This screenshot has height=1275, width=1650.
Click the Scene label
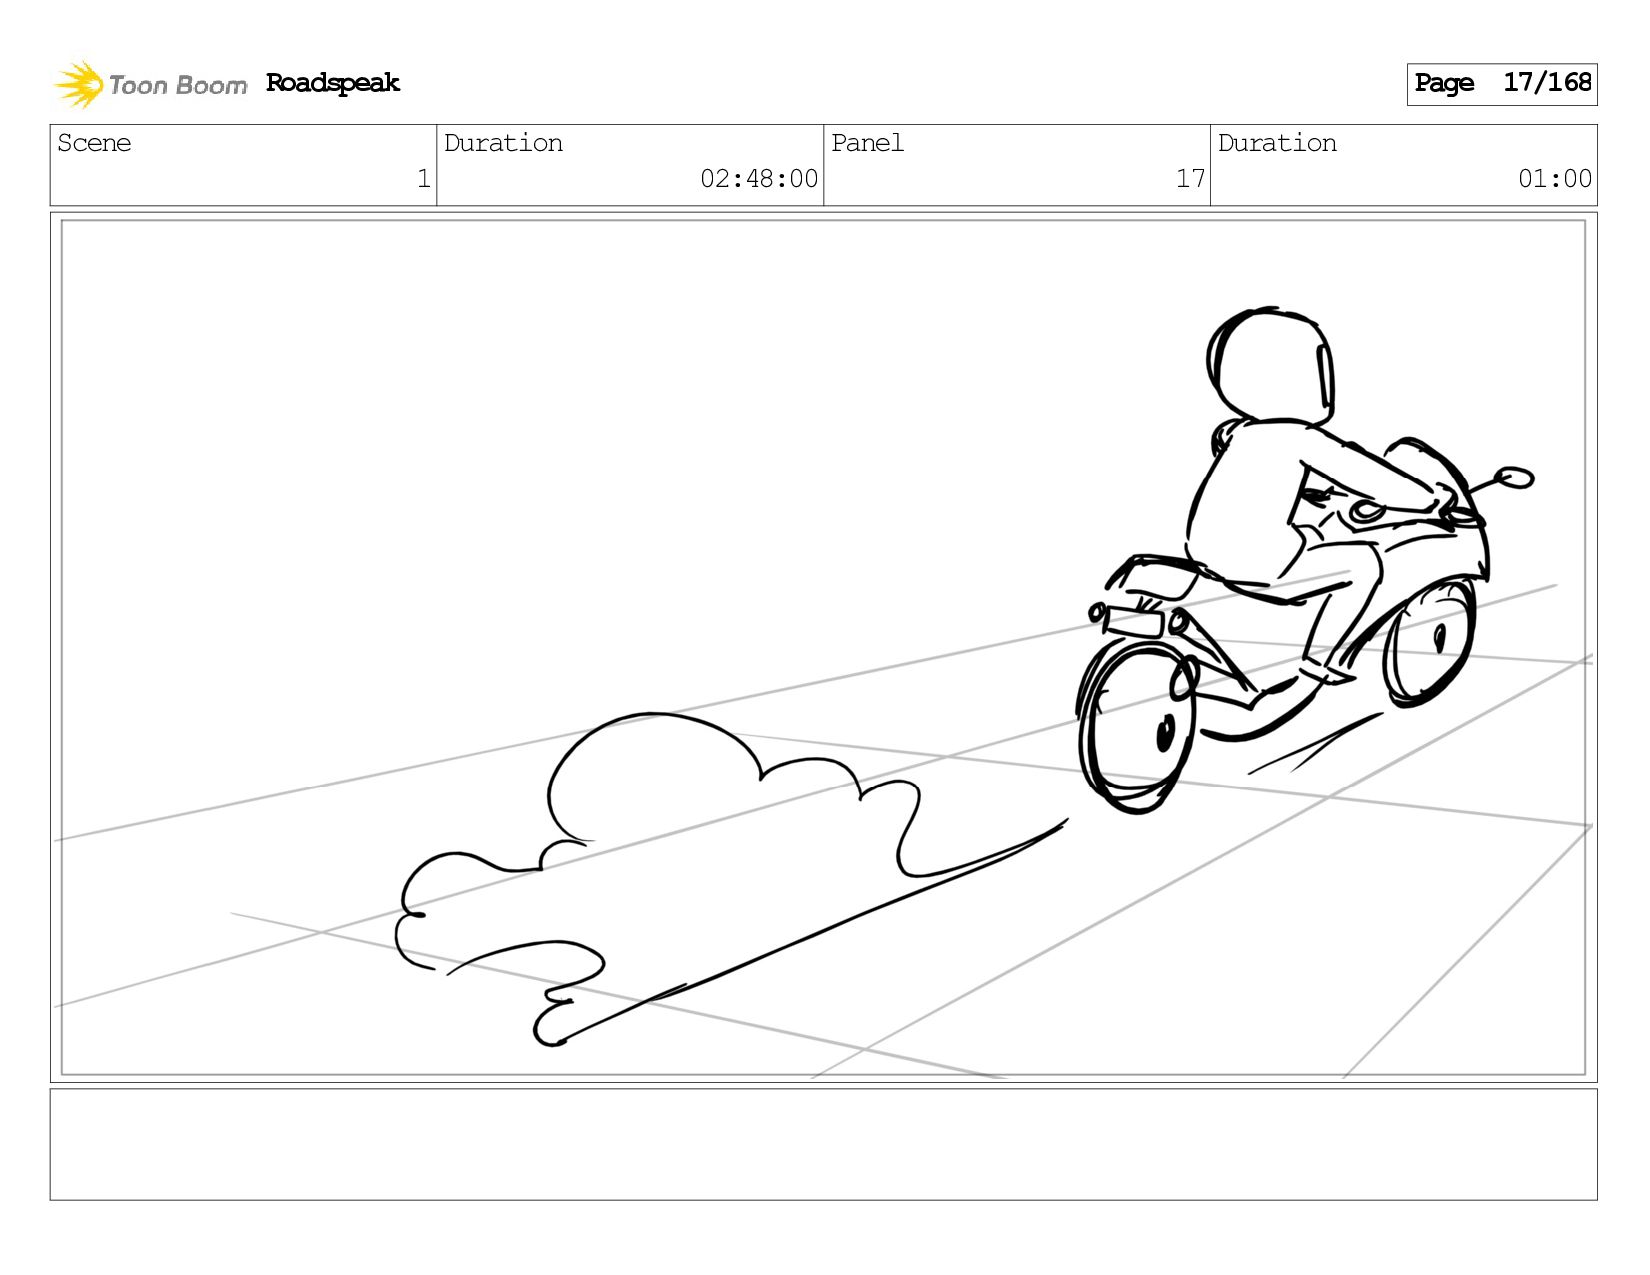(x=94, y=143)
